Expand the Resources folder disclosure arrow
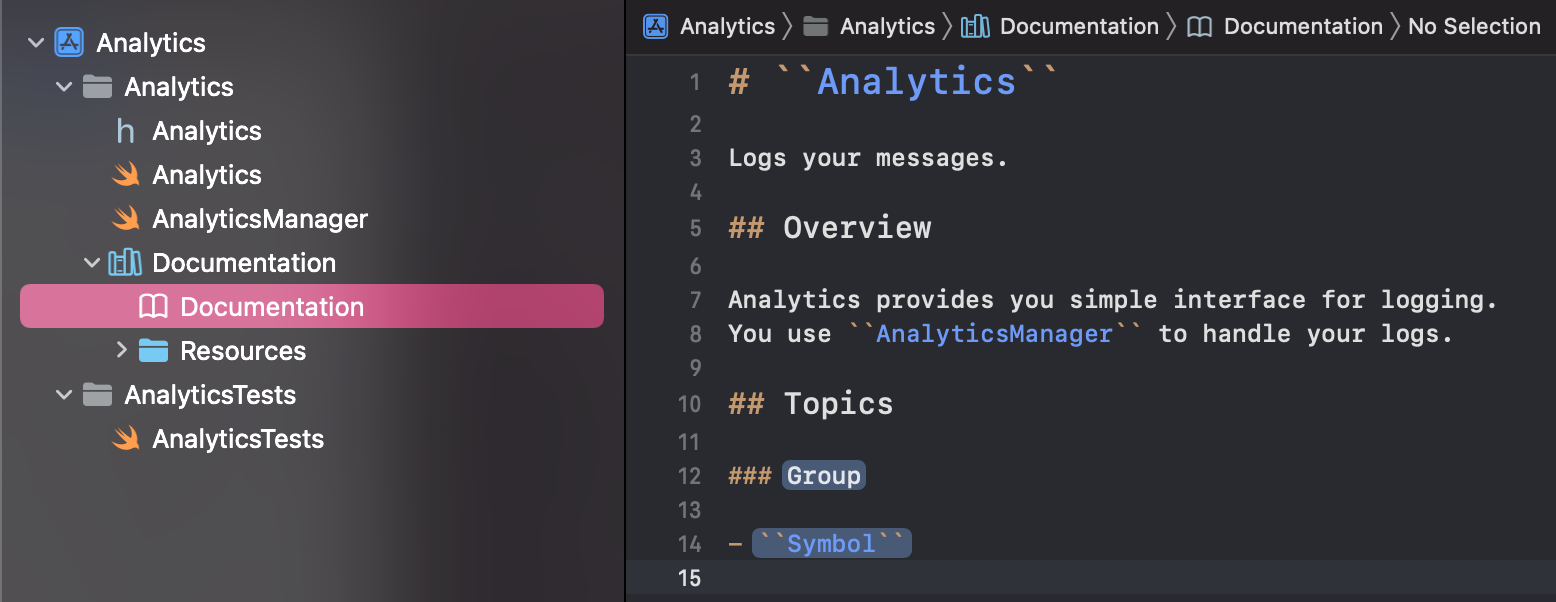This screenshot has width=1556, height=602. pyautogui.click(x=121, y=351)
